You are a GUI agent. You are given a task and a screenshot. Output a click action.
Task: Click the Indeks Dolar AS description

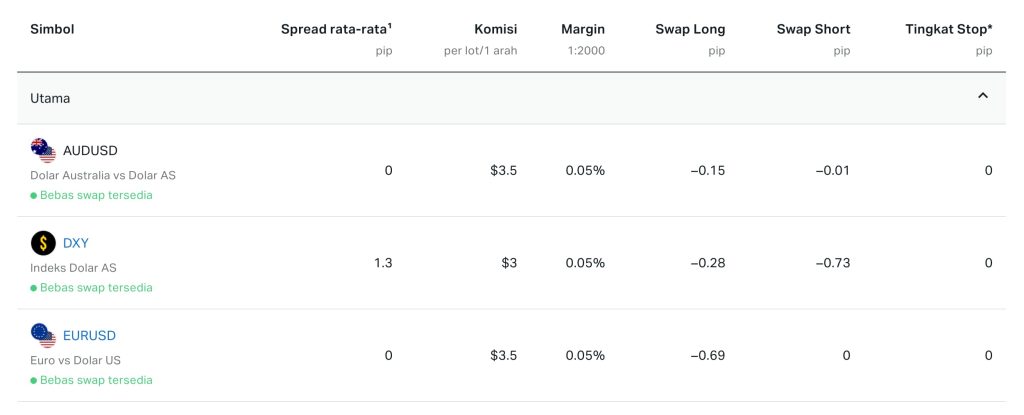pyautogui.click(x=74, y=267)
